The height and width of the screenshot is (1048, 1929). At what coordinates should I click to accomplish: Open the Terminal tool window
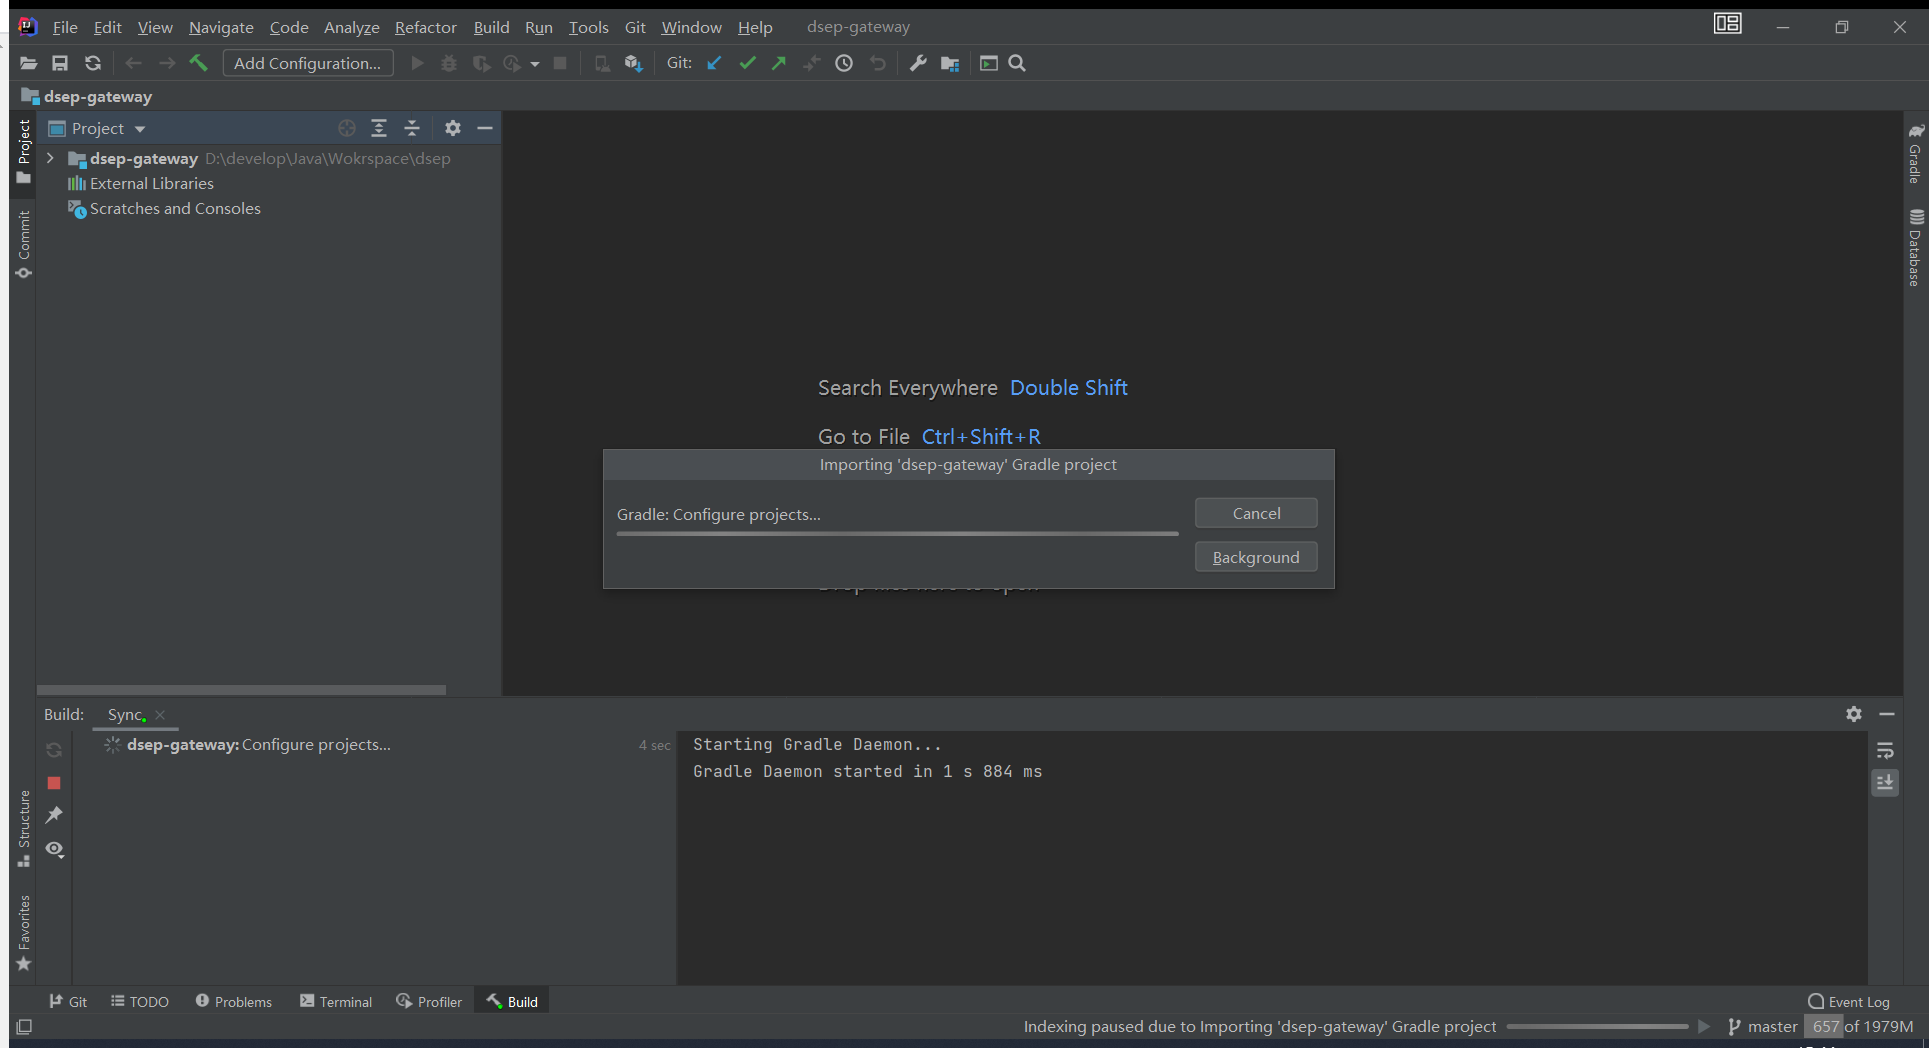tap(336, 1001)
